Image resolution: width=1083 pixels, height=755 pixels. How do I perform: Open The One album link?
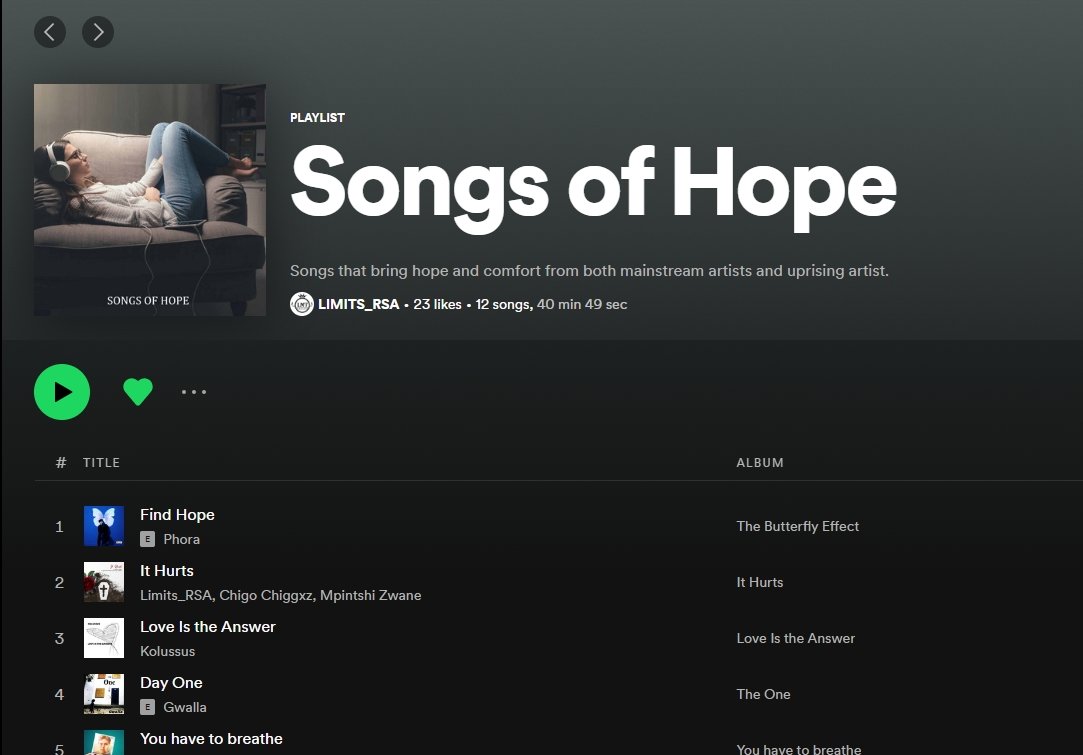point(763,694)
